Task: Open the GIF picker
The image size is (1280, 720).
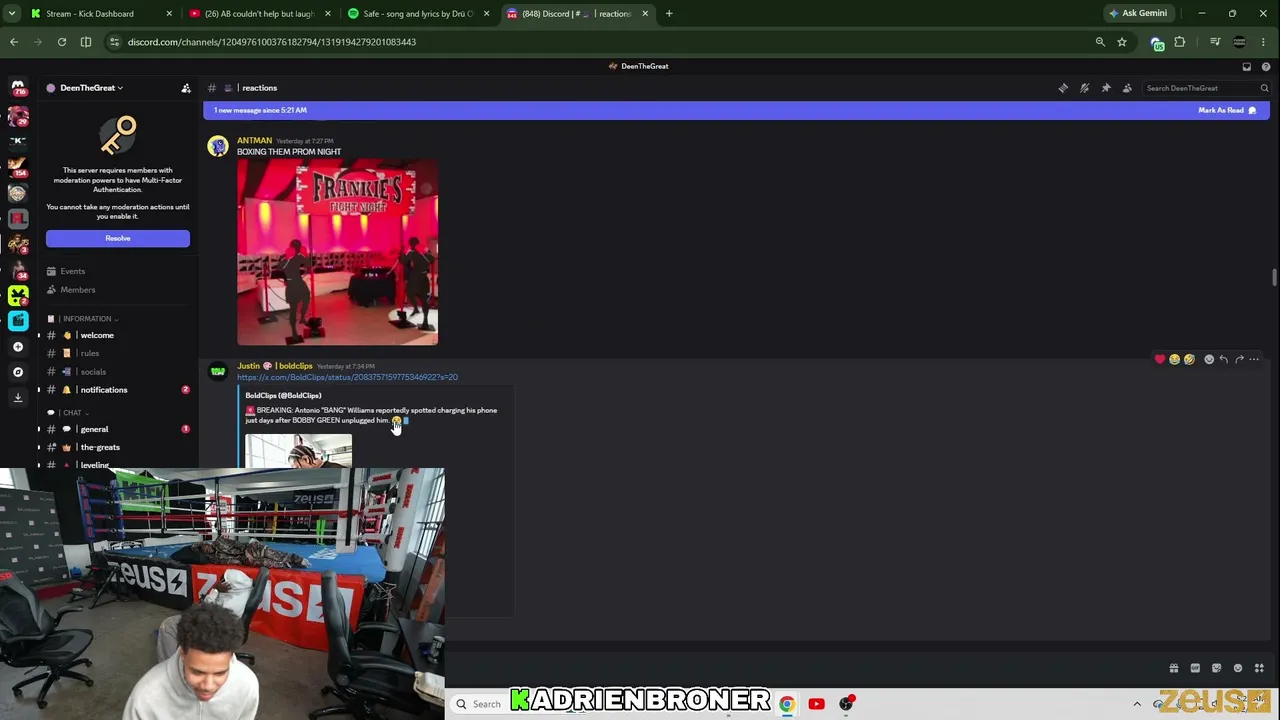Action: tap(1195, 668)
